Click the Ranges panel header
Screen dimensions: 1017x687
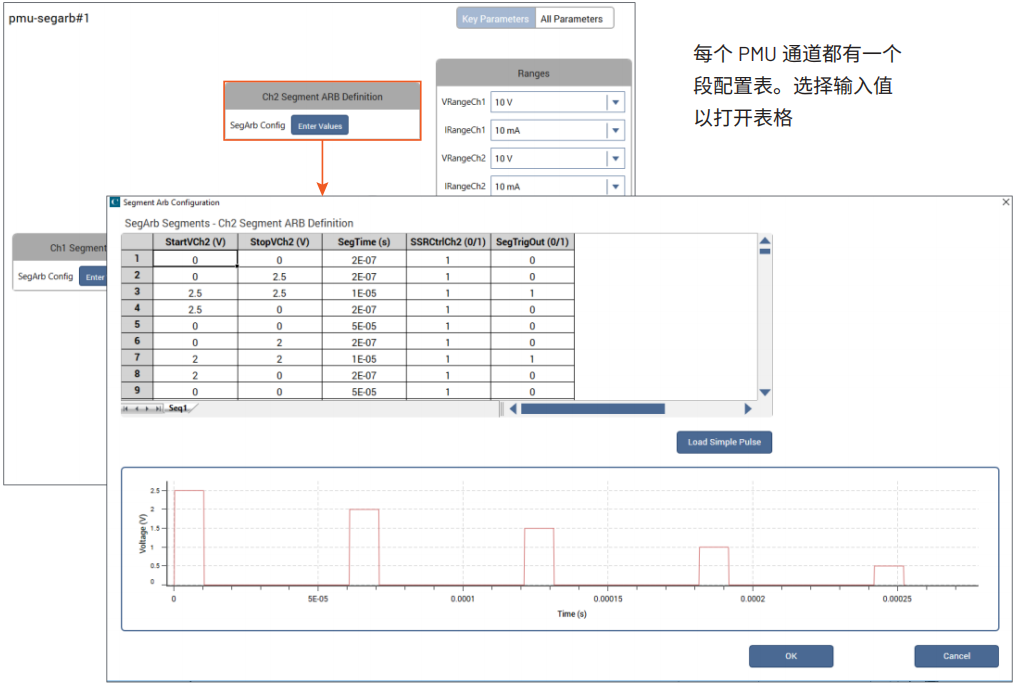534,73
